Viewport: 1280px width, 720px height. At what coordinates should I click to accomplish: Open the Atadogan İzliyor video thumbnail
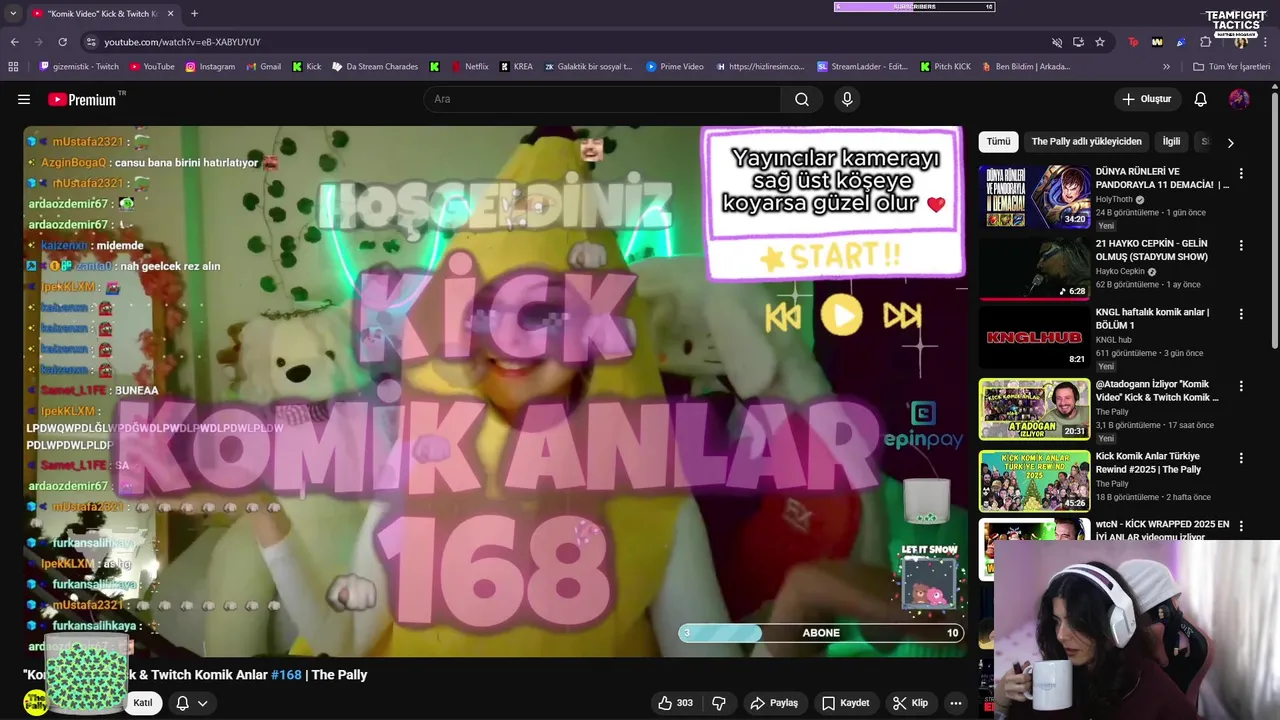tap(1034, 409)
